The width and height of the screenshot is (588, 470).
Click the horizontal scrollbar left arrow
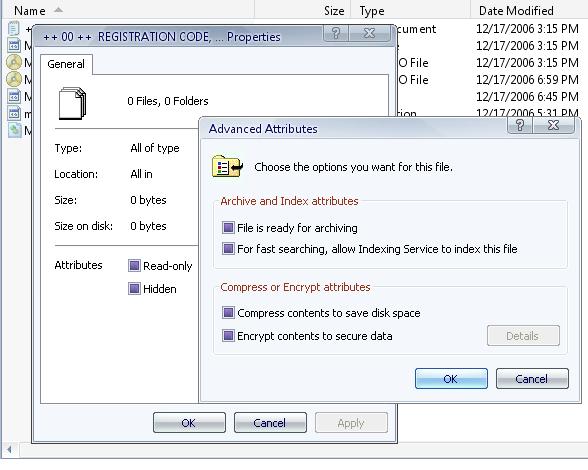(x=9, y=449)
